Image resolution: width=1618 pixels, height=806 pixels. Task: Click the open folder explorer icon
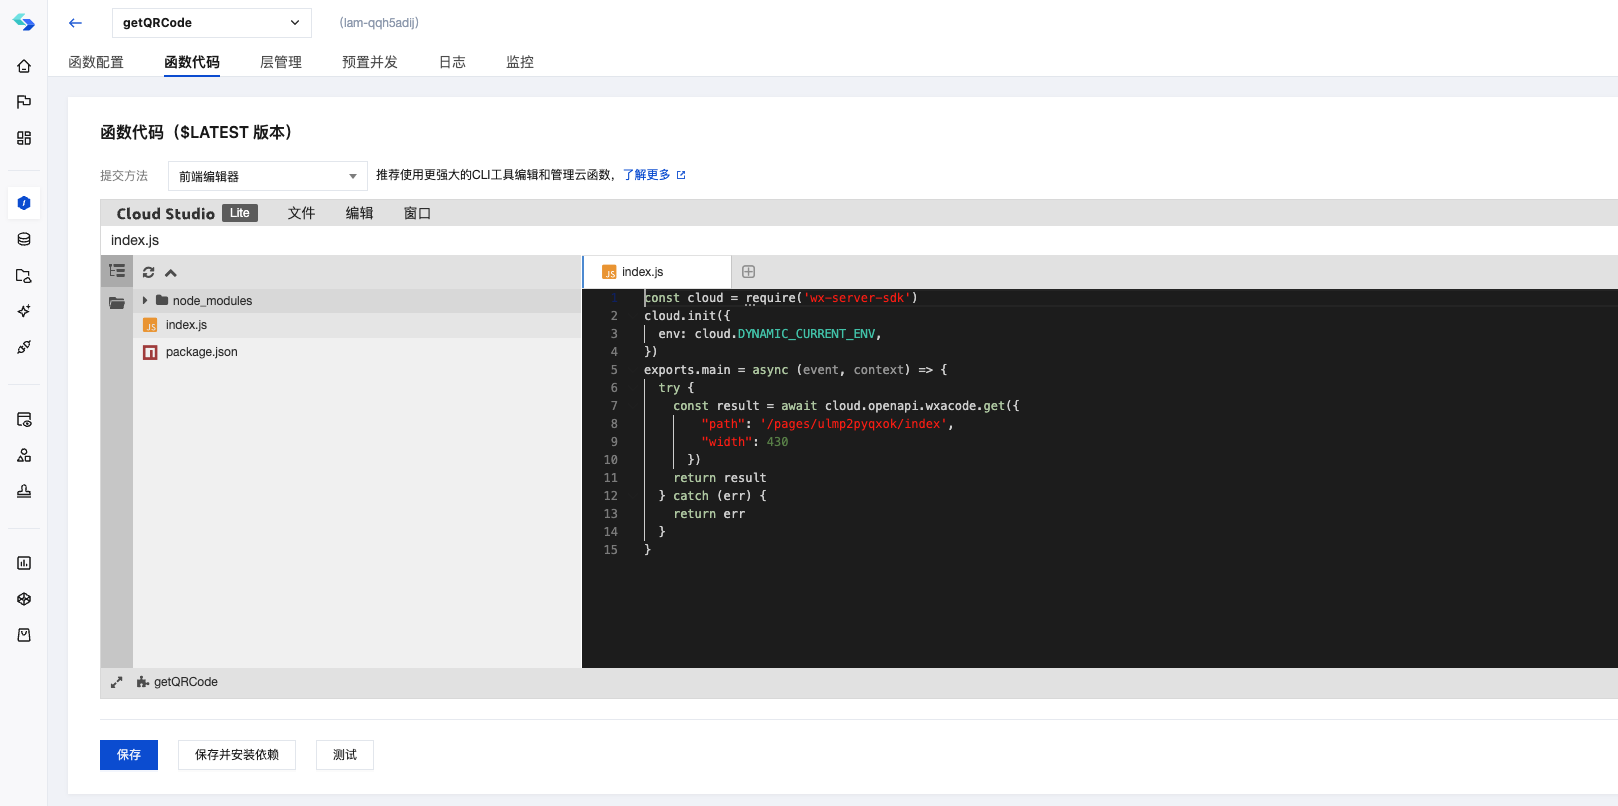tap(117, 303)
